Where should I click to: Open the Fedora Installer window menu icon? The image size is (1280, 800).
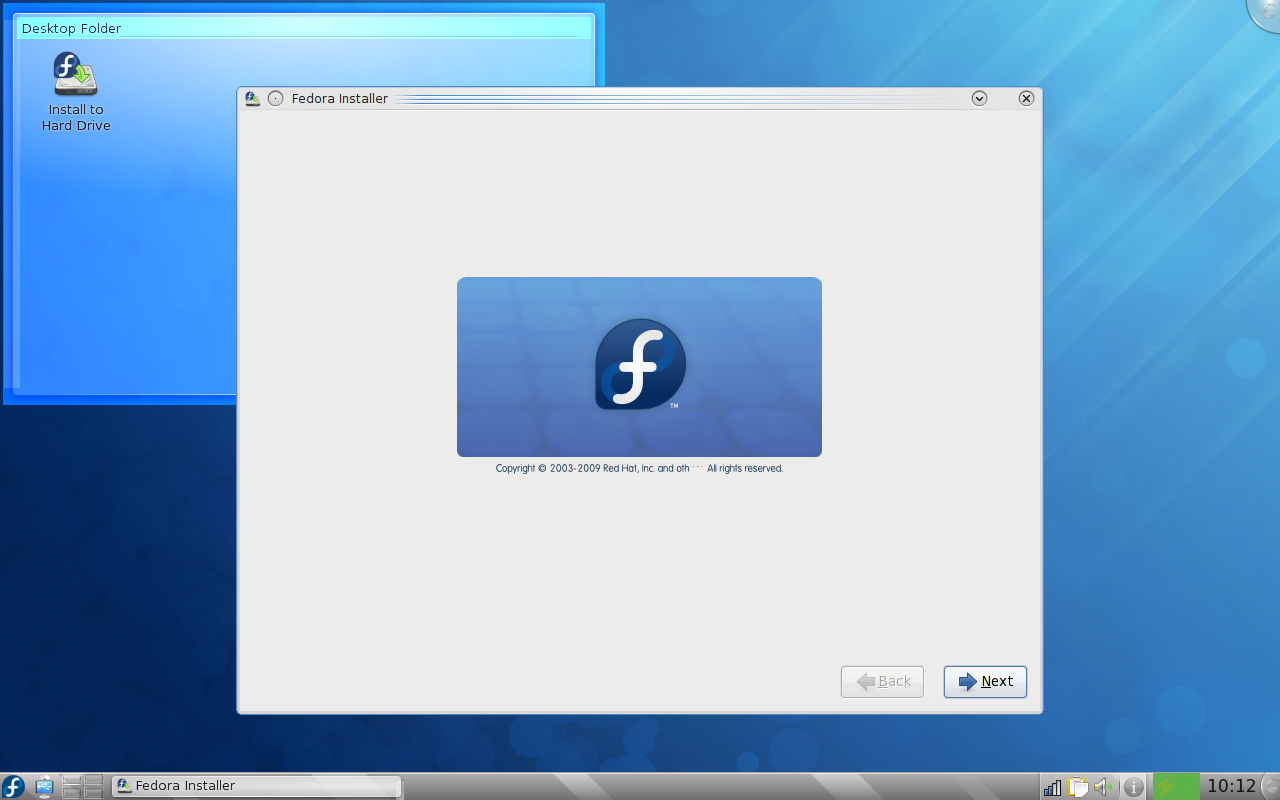coord(253,98)
